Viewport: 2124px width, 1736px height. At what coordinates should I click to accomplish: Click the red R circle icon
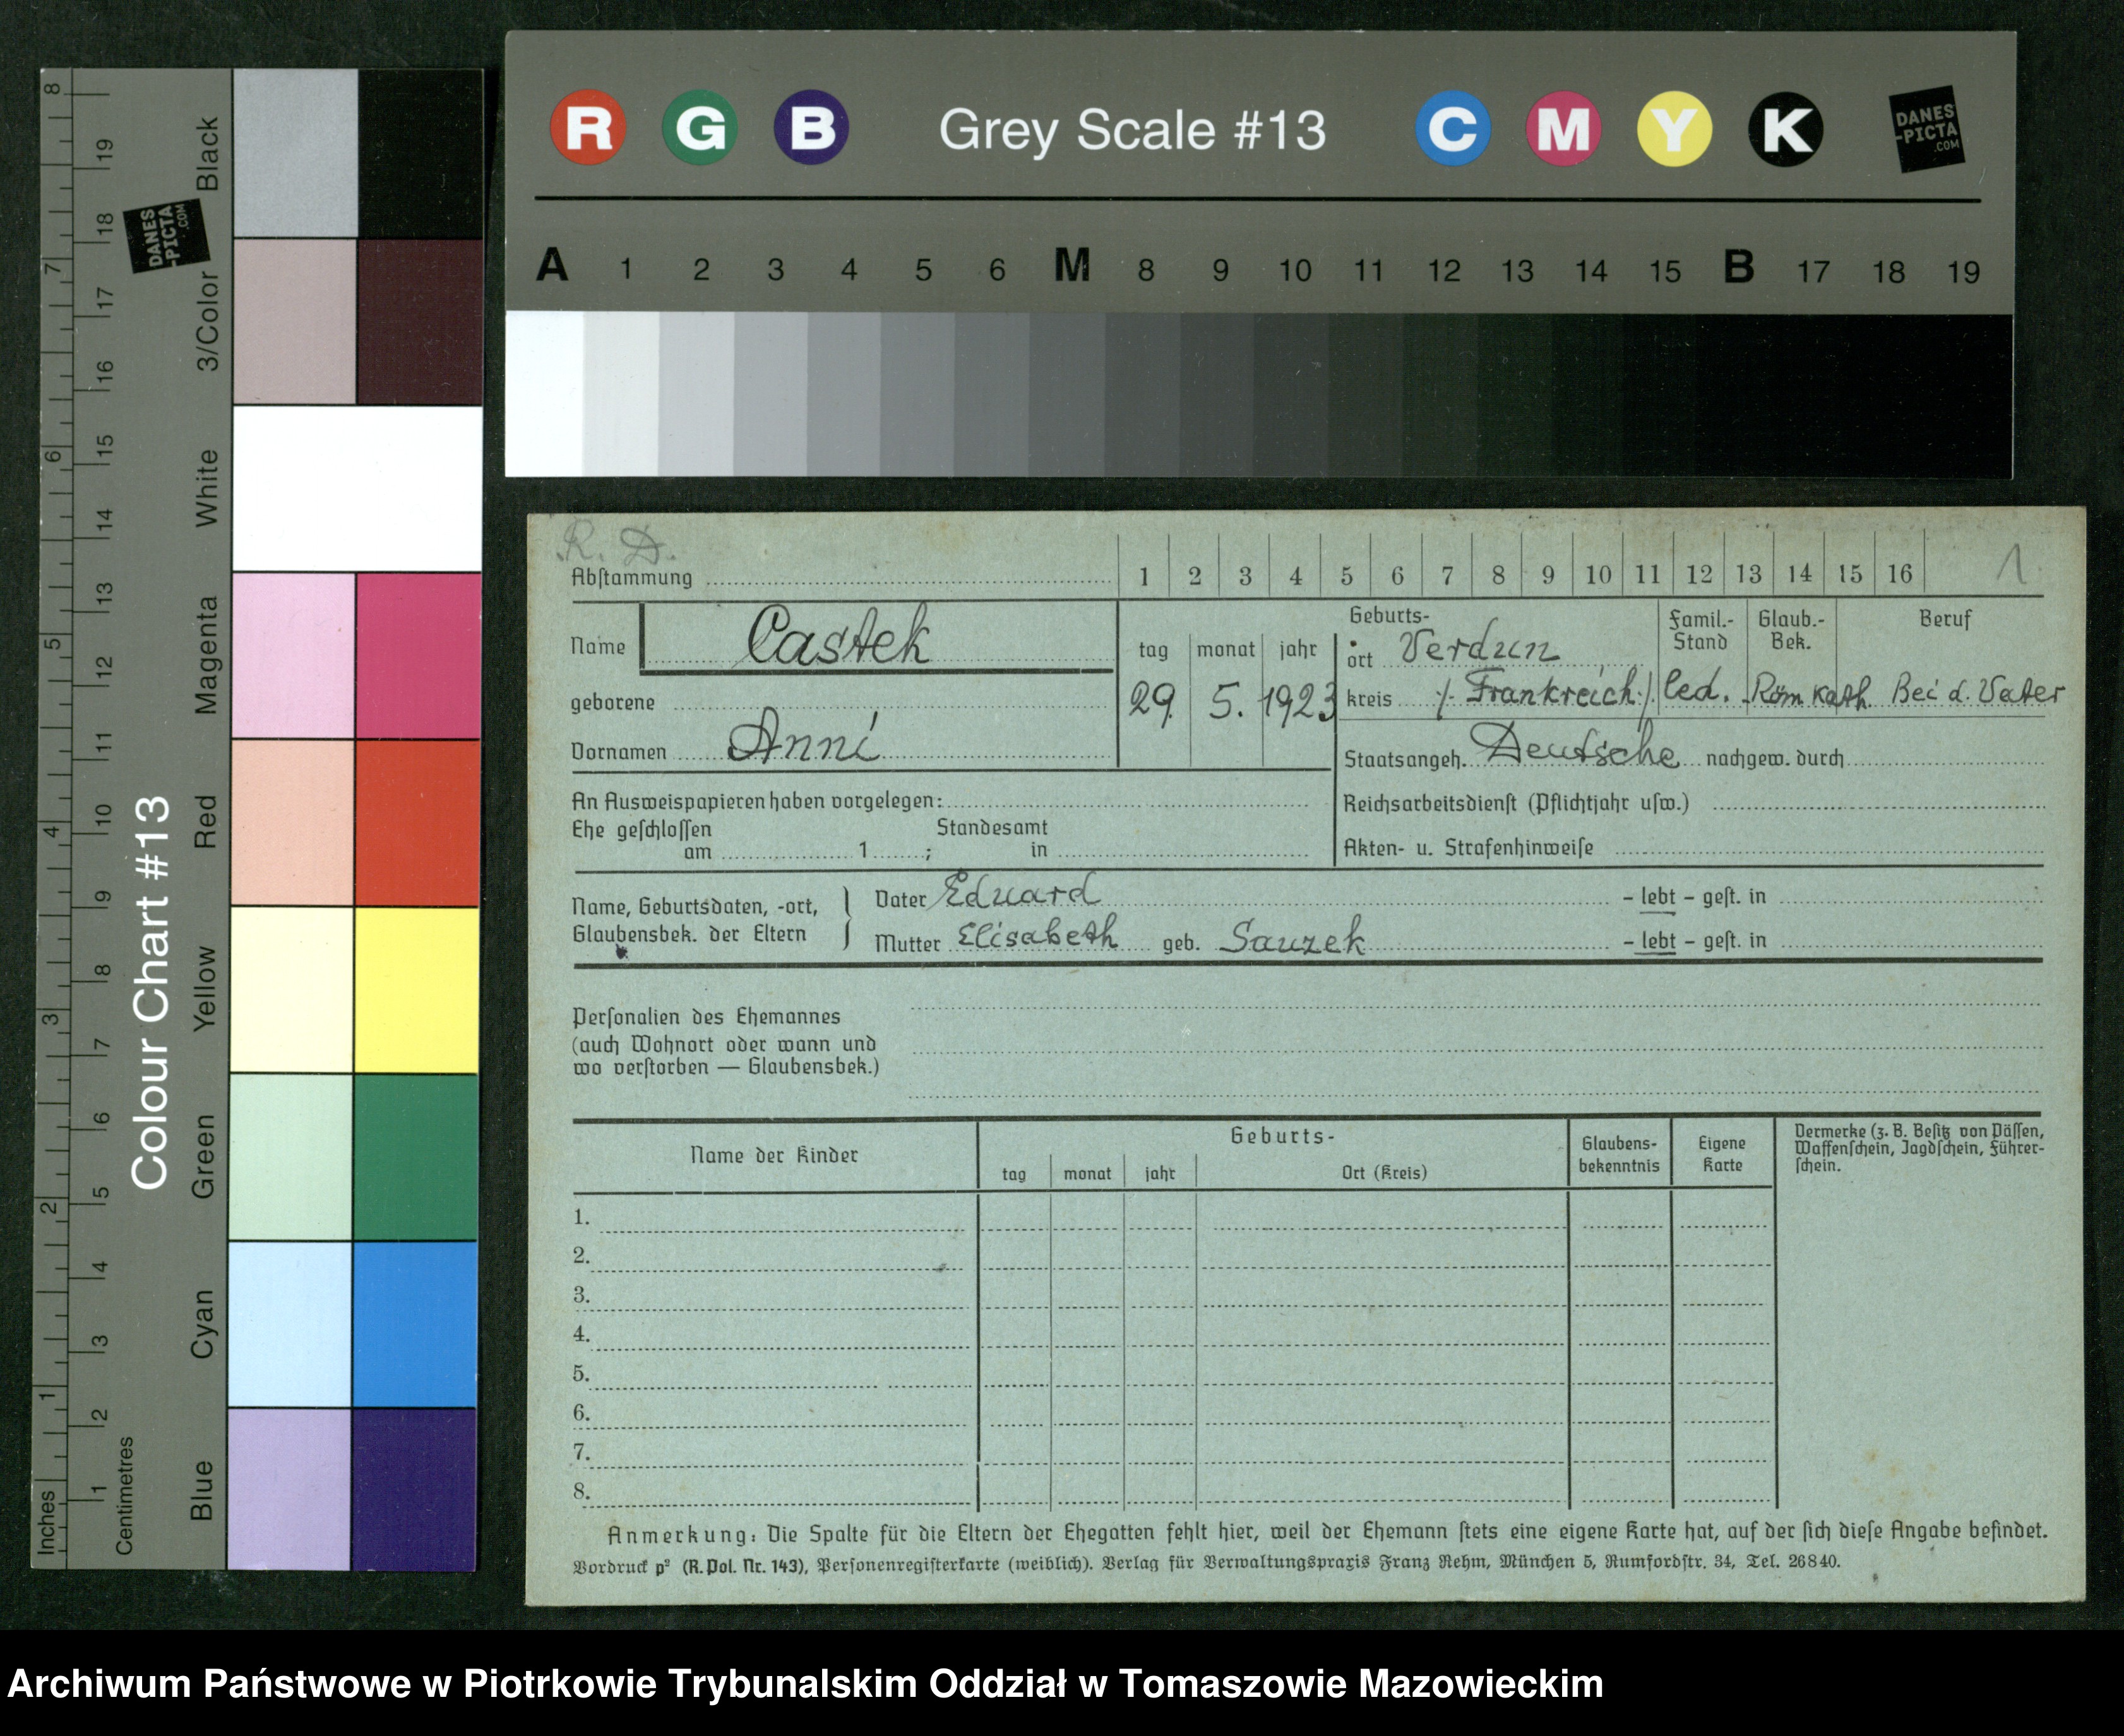pyautogui.click(x=588, y=128)
